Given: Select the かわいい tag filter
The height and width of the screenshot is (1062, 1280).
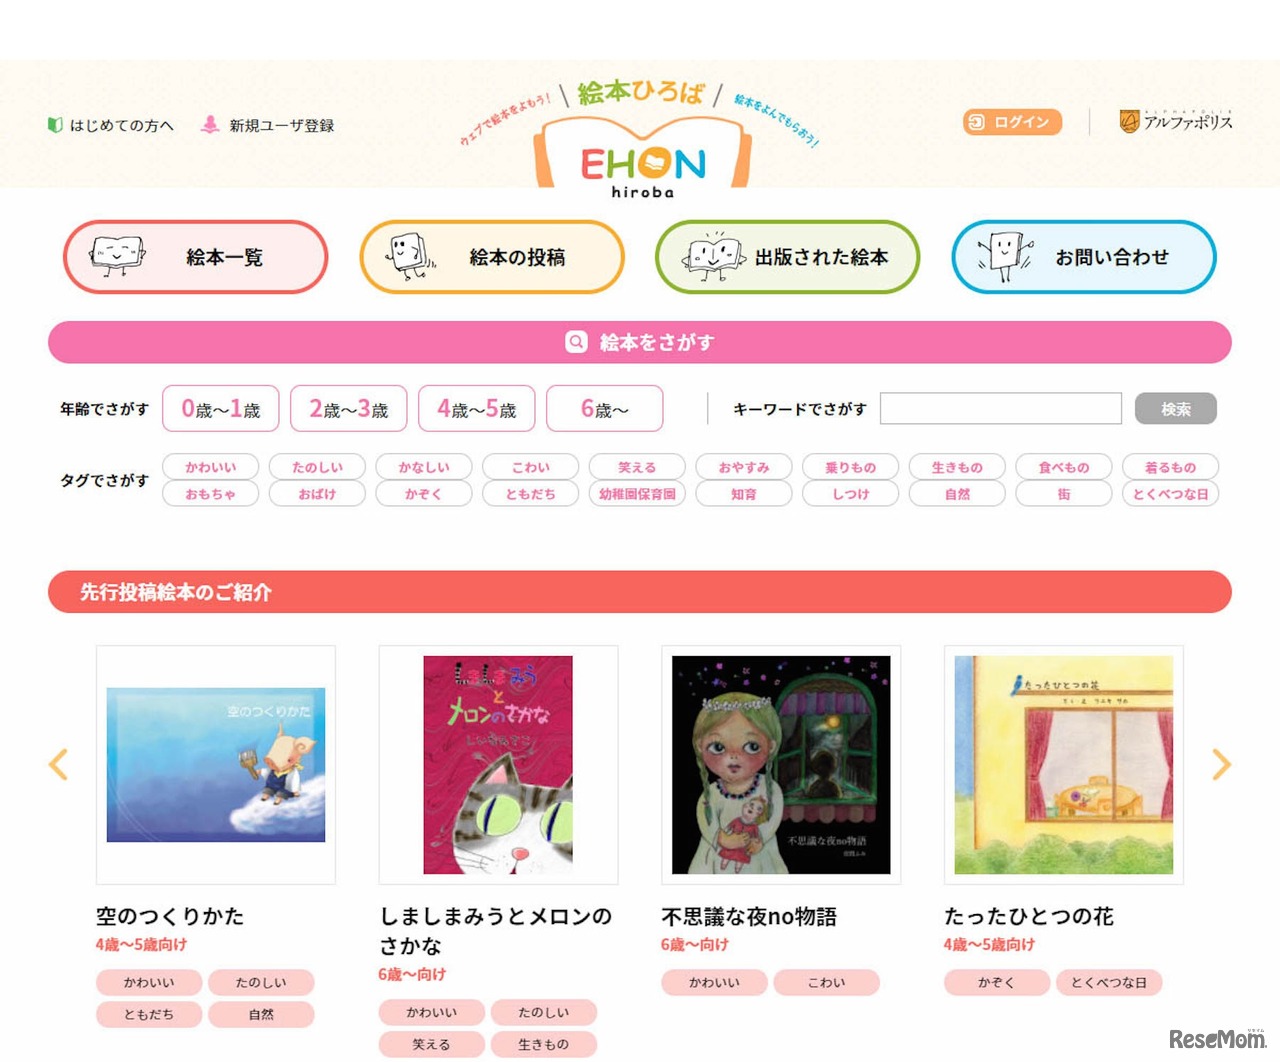Looking at the screenshot, I should tap(211, 467).
